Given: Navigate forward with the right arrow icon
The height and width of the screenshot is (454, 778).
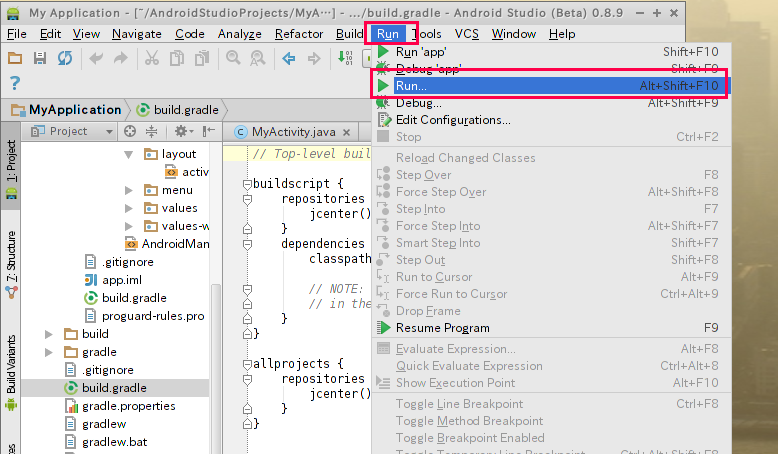Looking at the screenshot, I should coord(314,58).
